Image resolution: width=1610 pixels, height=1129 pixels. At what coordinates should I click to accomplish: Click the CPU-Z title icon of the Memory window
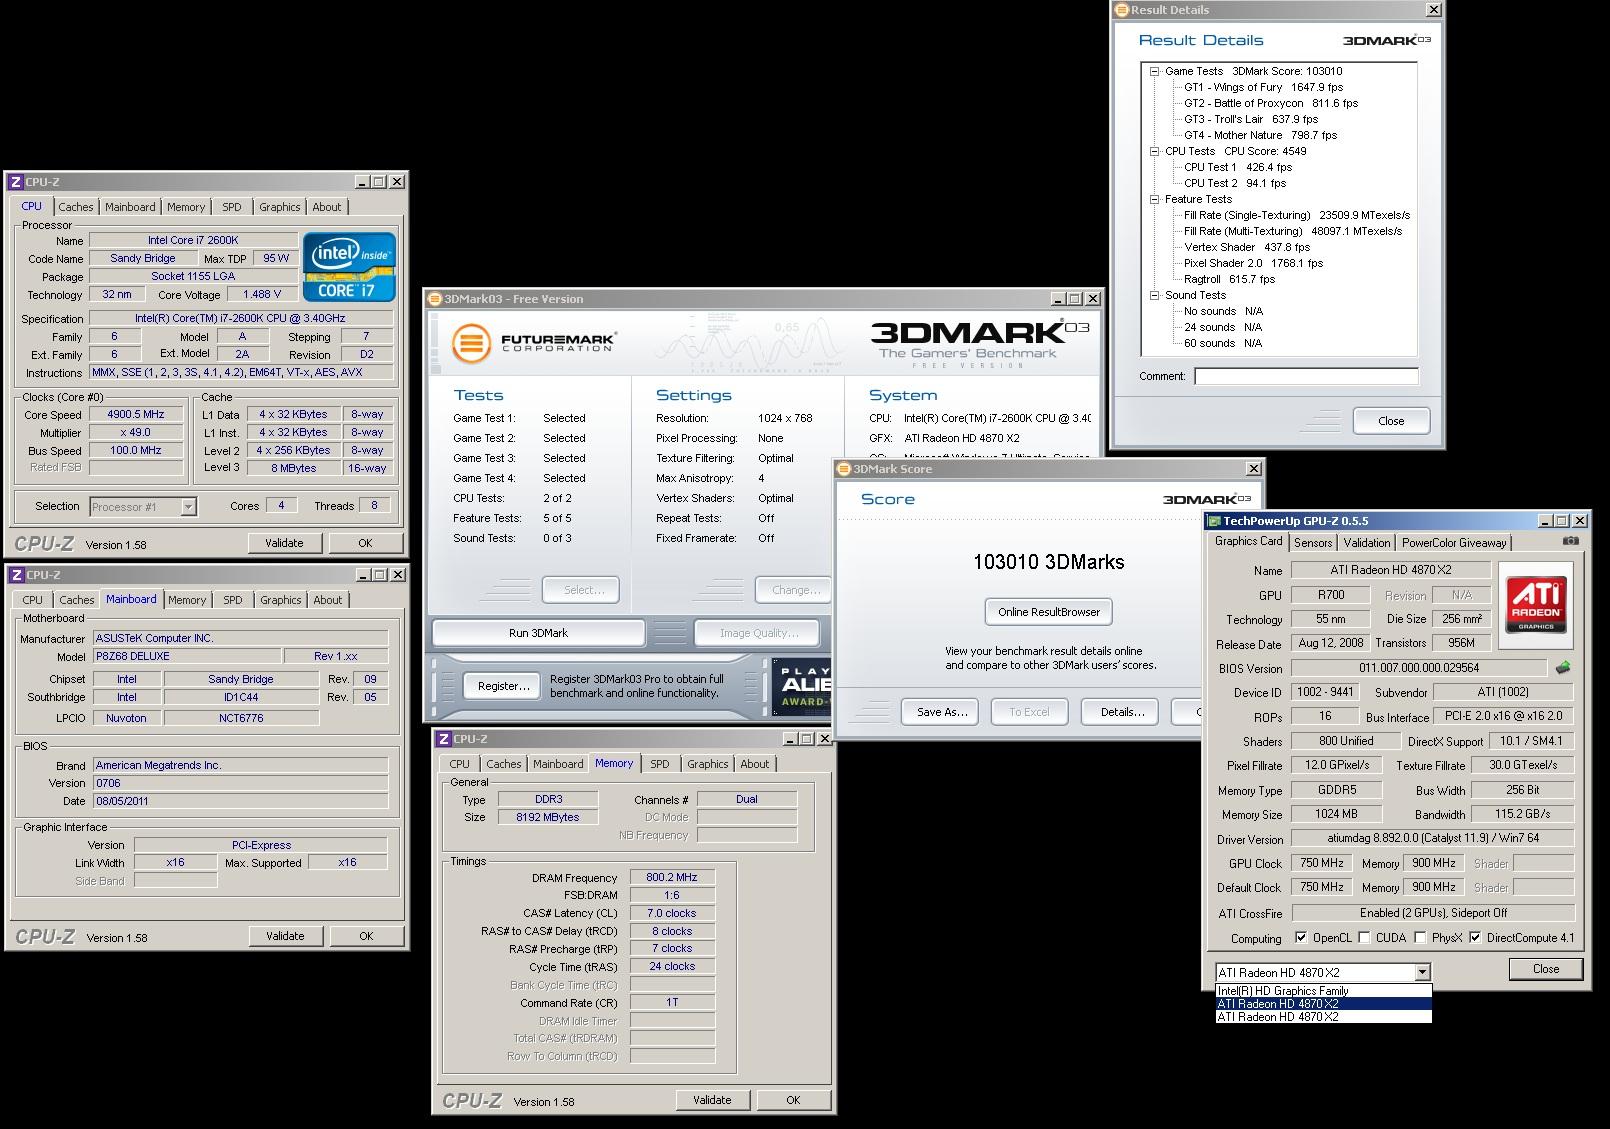point(443,739)
